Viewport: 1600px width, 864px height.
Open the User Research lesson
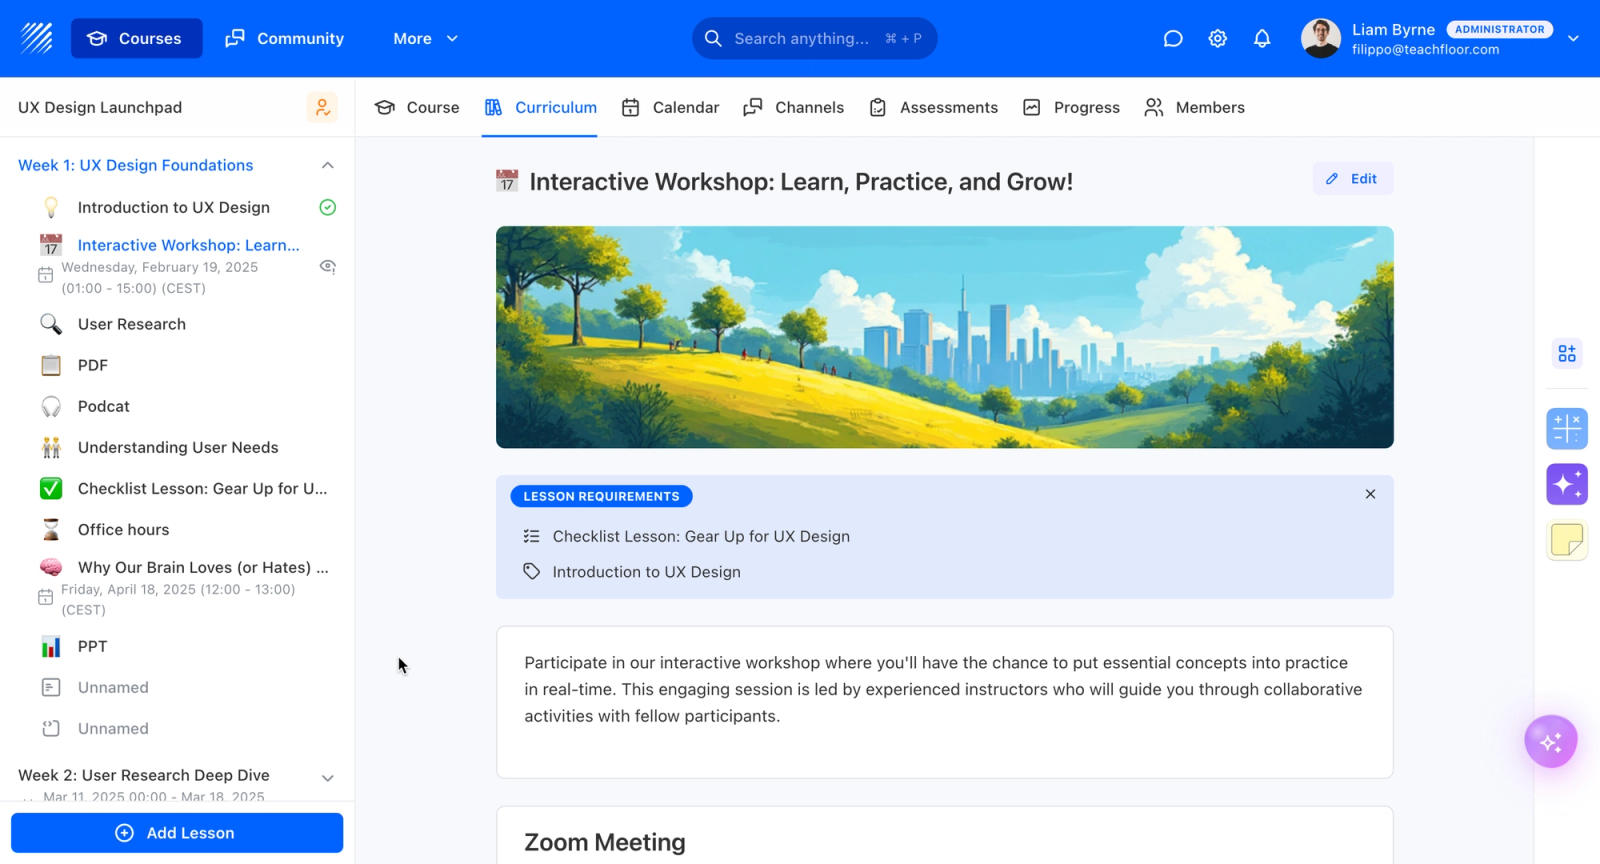click(x=132, y=324)
